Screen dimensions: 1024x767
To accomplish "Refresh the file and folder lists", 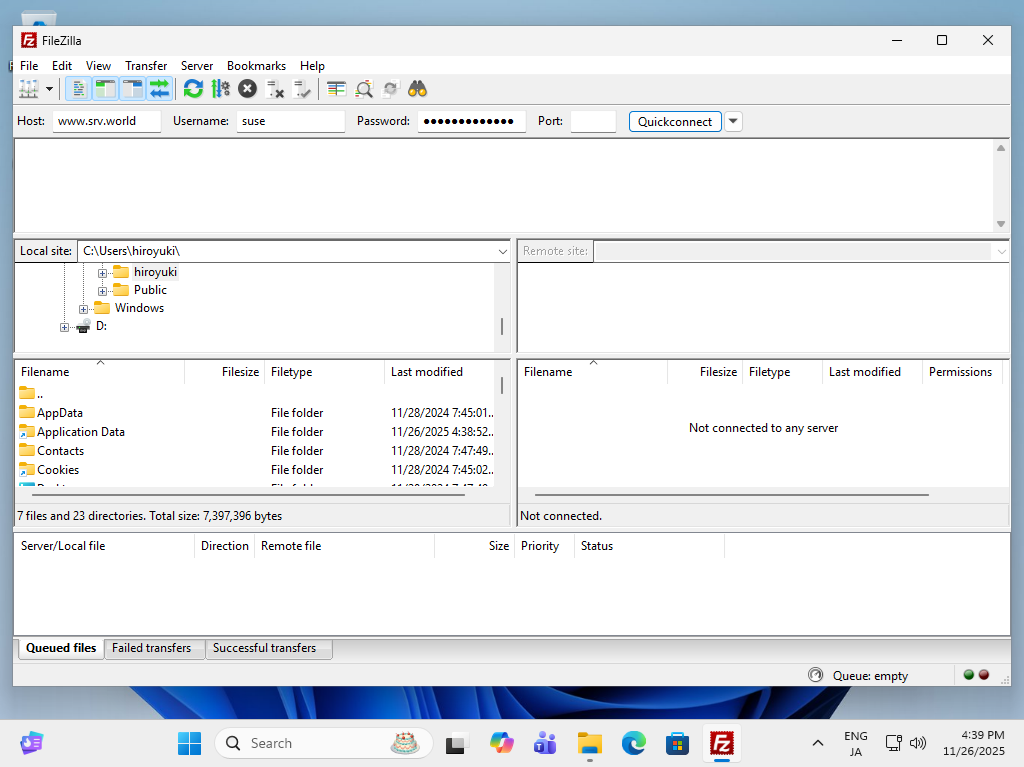I will point(193,89).
